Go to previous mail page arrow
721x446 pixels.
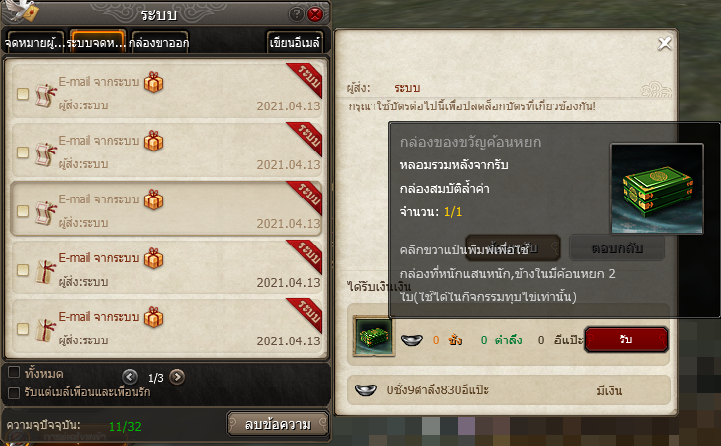tap(130, 377)
